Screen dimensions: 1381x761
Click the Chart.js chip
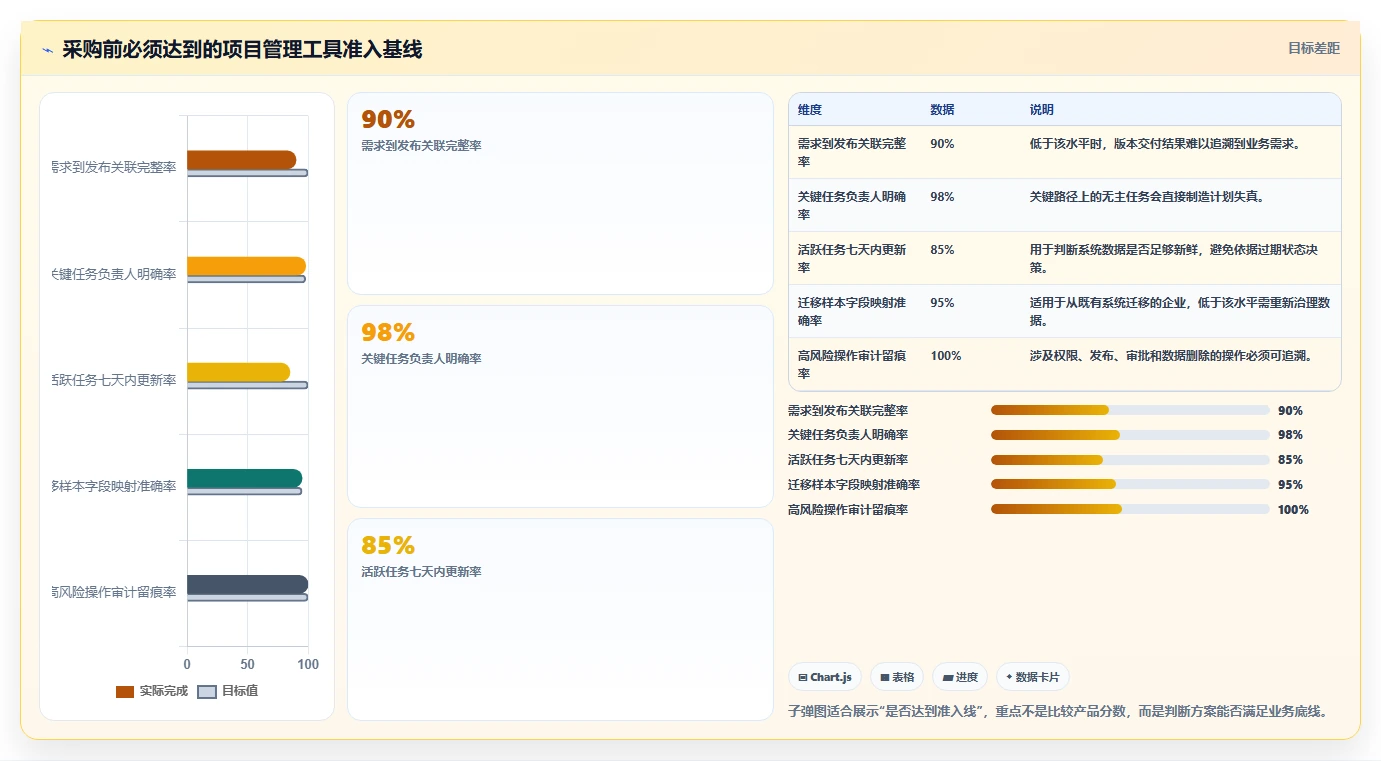pyautogui.click(x=825, y=677)
